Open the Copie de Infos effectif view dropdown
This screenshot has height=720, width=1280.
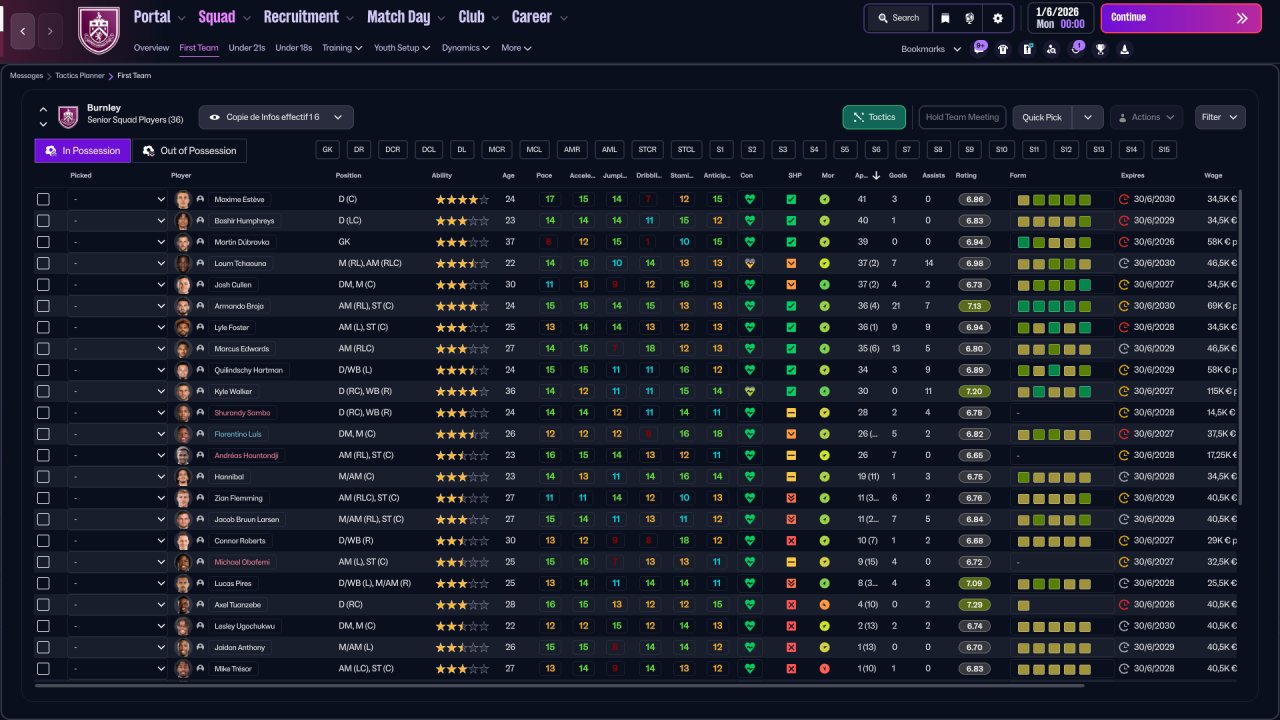click(276, 117)
